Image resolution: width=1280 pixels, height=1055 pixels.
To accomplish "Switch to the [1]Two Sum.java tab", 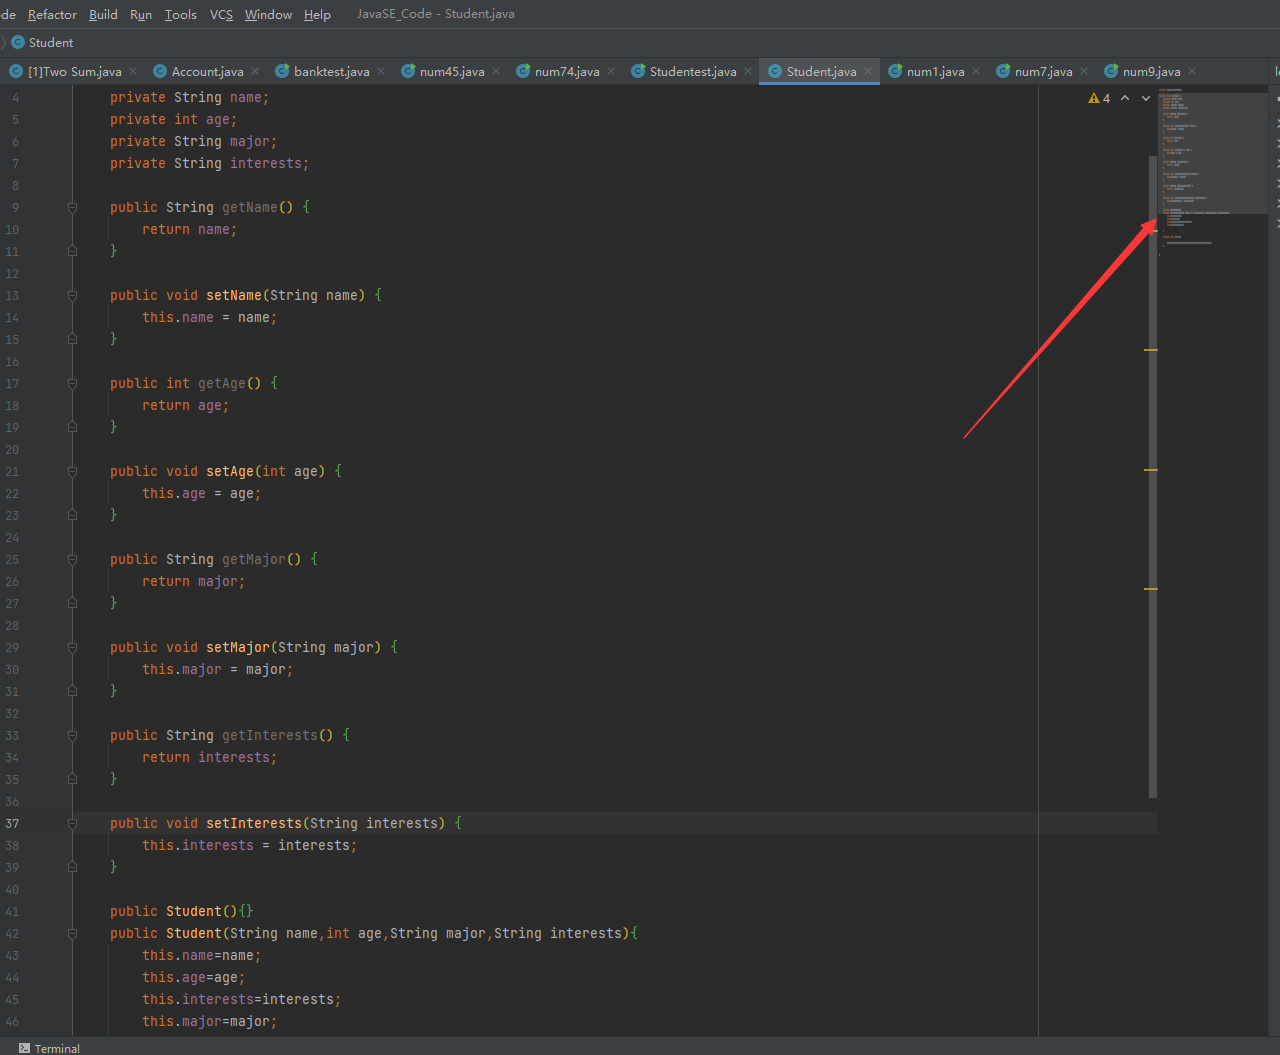I will (x=75, y=71).
